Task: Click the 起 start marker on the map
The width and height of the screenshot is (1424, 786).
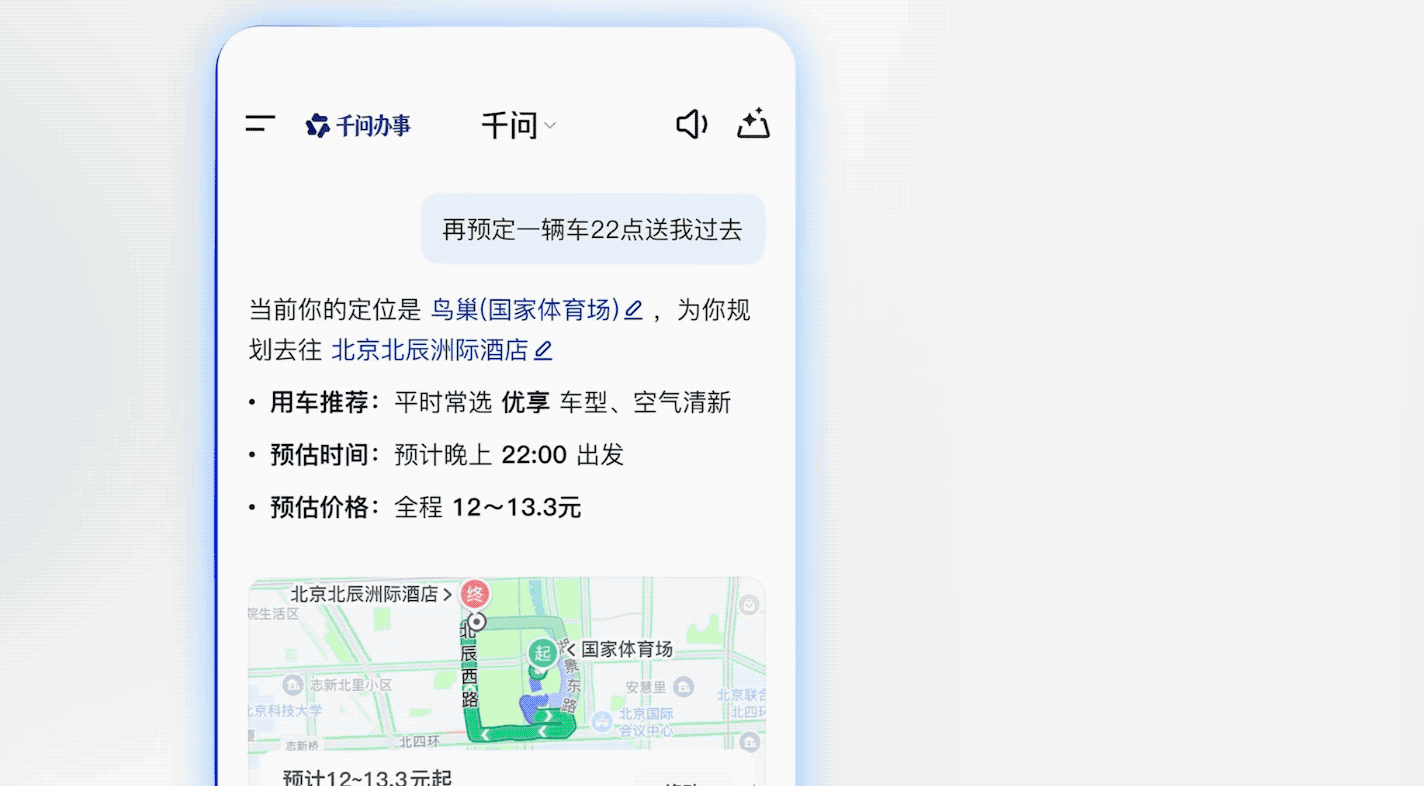Action: [x=543, y=652]
